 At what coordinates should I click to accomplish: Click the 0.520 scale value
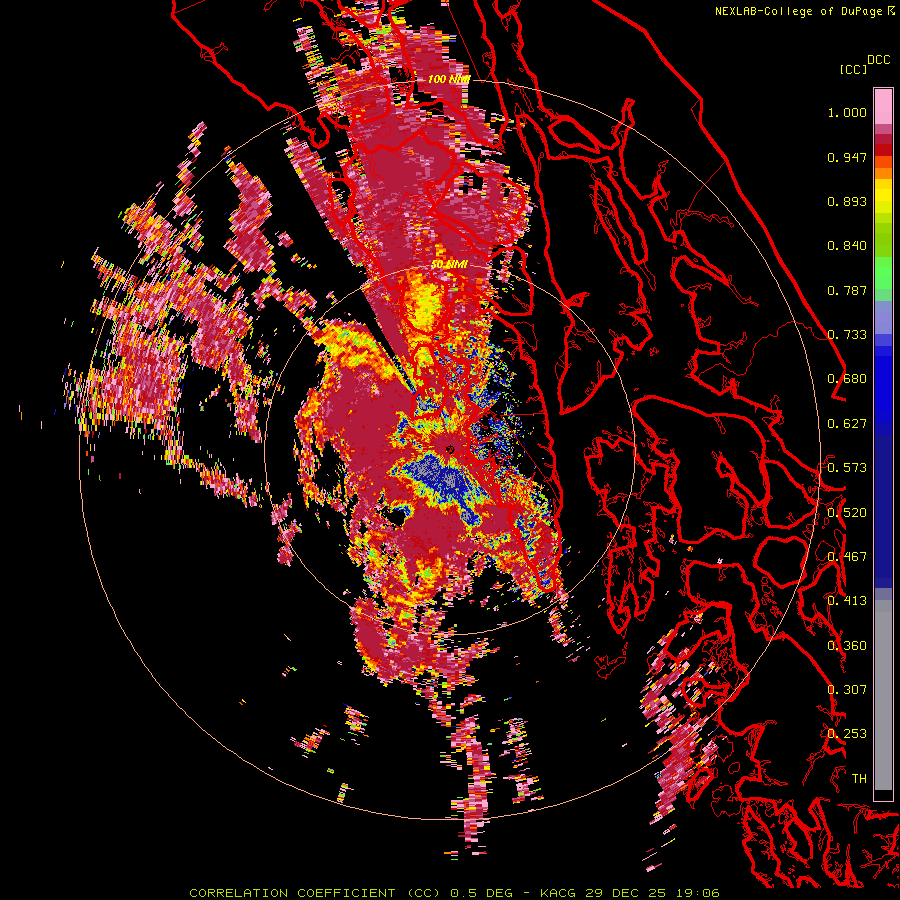tap(847, 513)
